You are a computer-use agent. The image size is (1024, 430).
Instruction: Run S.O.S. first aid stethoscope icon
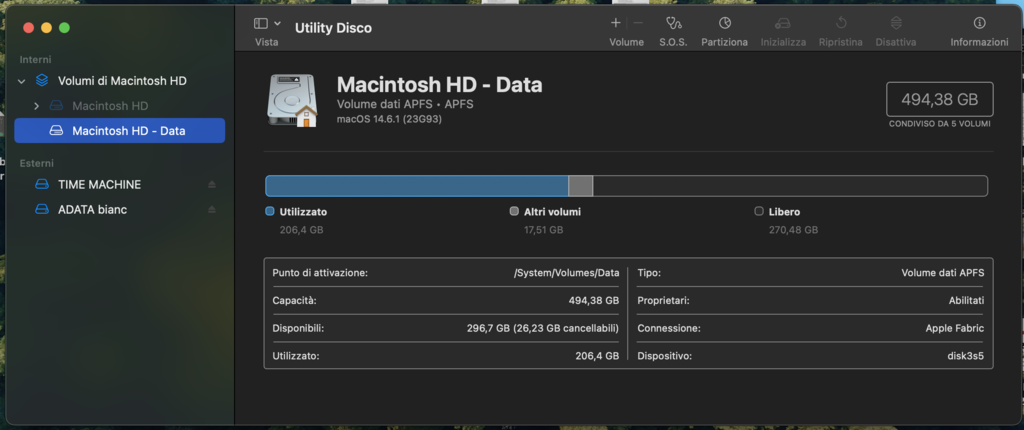tap(673, 24)
